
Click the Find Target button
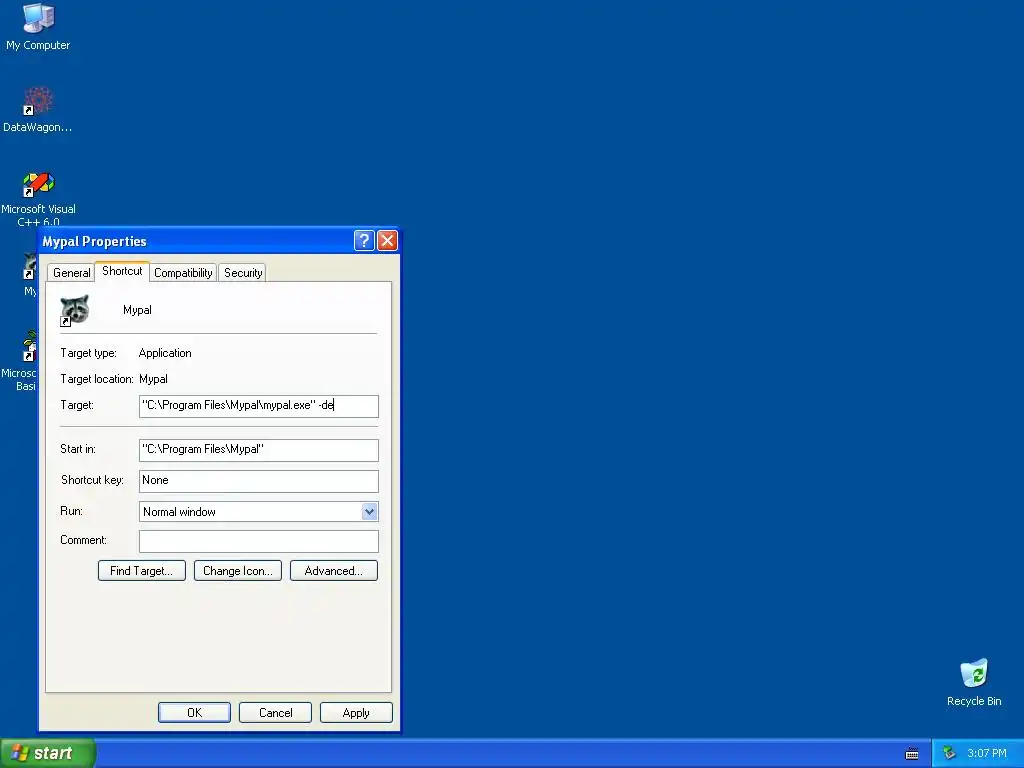(x=142, y=571)
